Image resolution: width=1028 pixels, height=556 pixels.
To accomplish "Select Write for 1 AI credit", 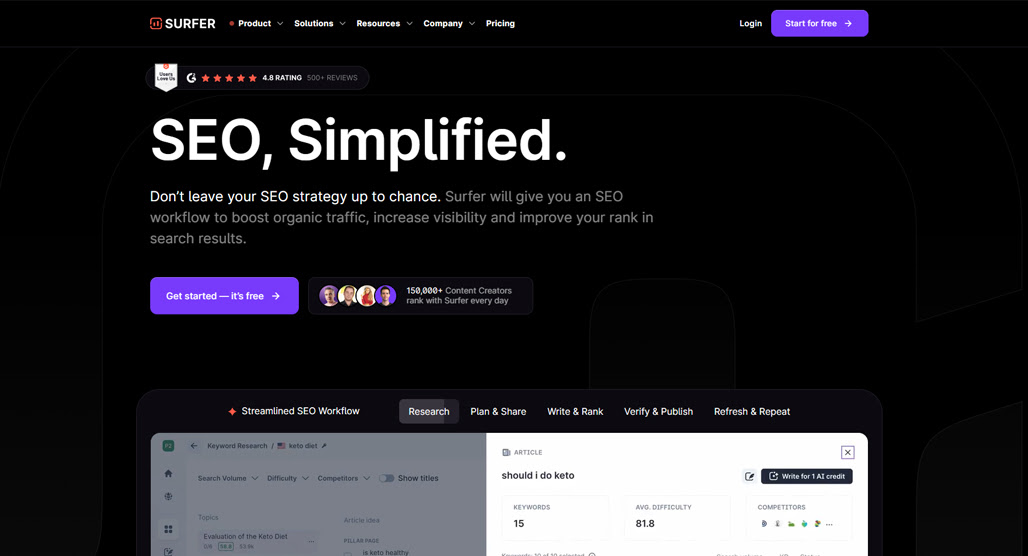I will point(807,477).
